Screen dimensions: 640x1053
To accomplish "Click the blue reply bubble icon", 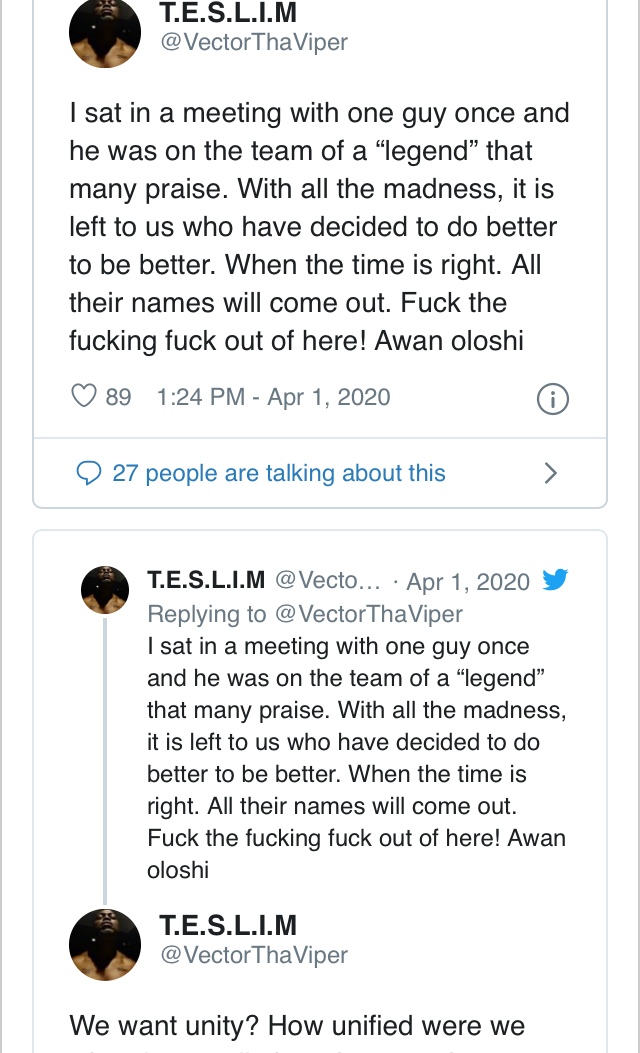I will [89, 473].
